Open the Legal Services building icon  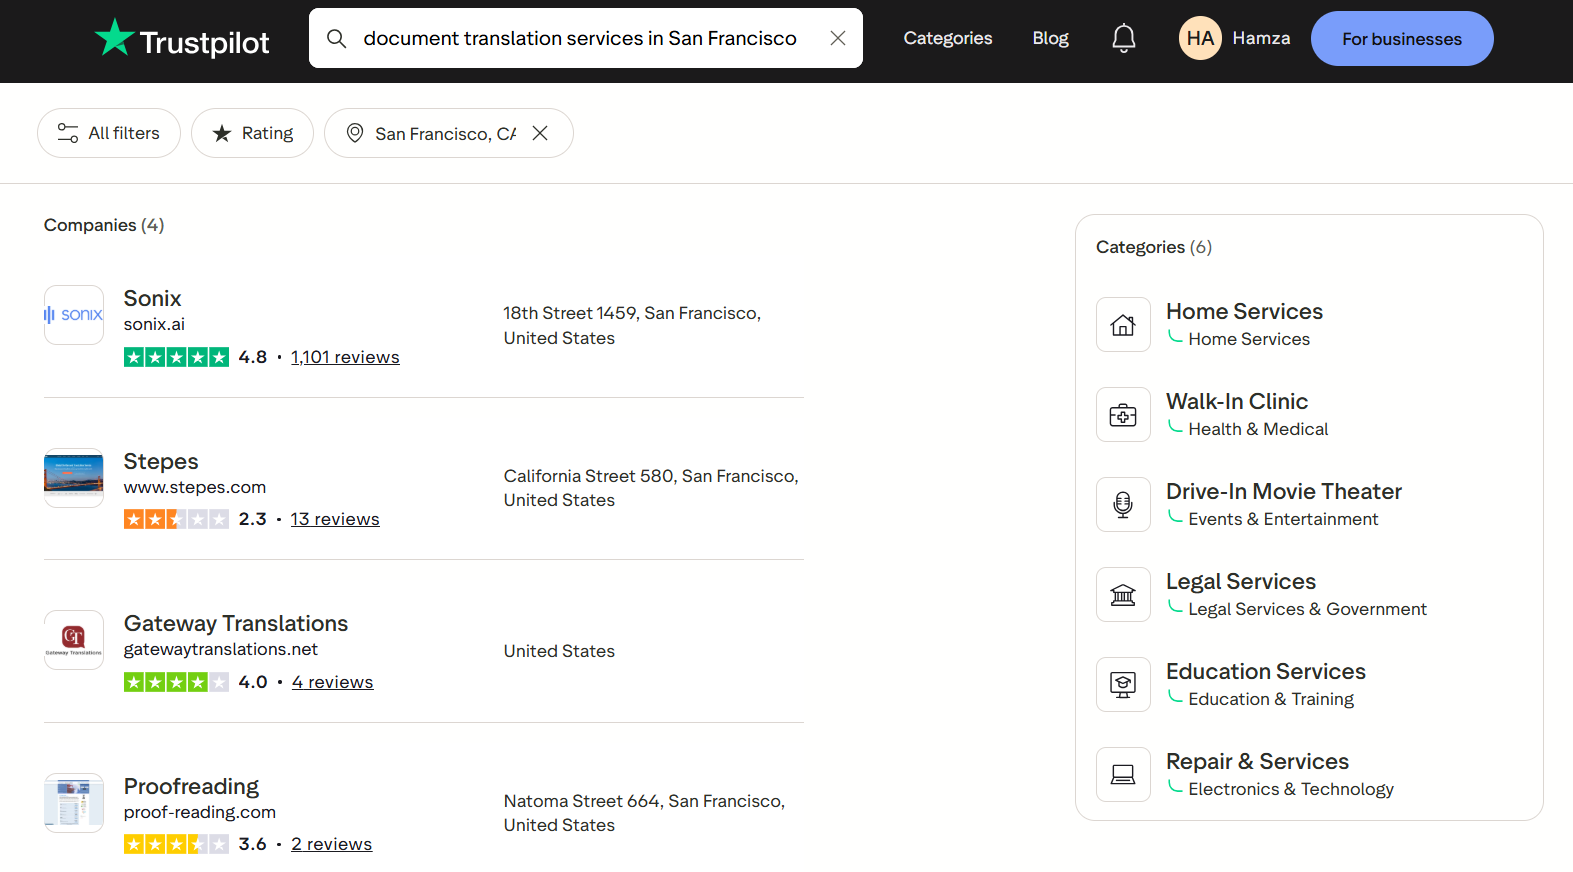tap(1122, 595)
